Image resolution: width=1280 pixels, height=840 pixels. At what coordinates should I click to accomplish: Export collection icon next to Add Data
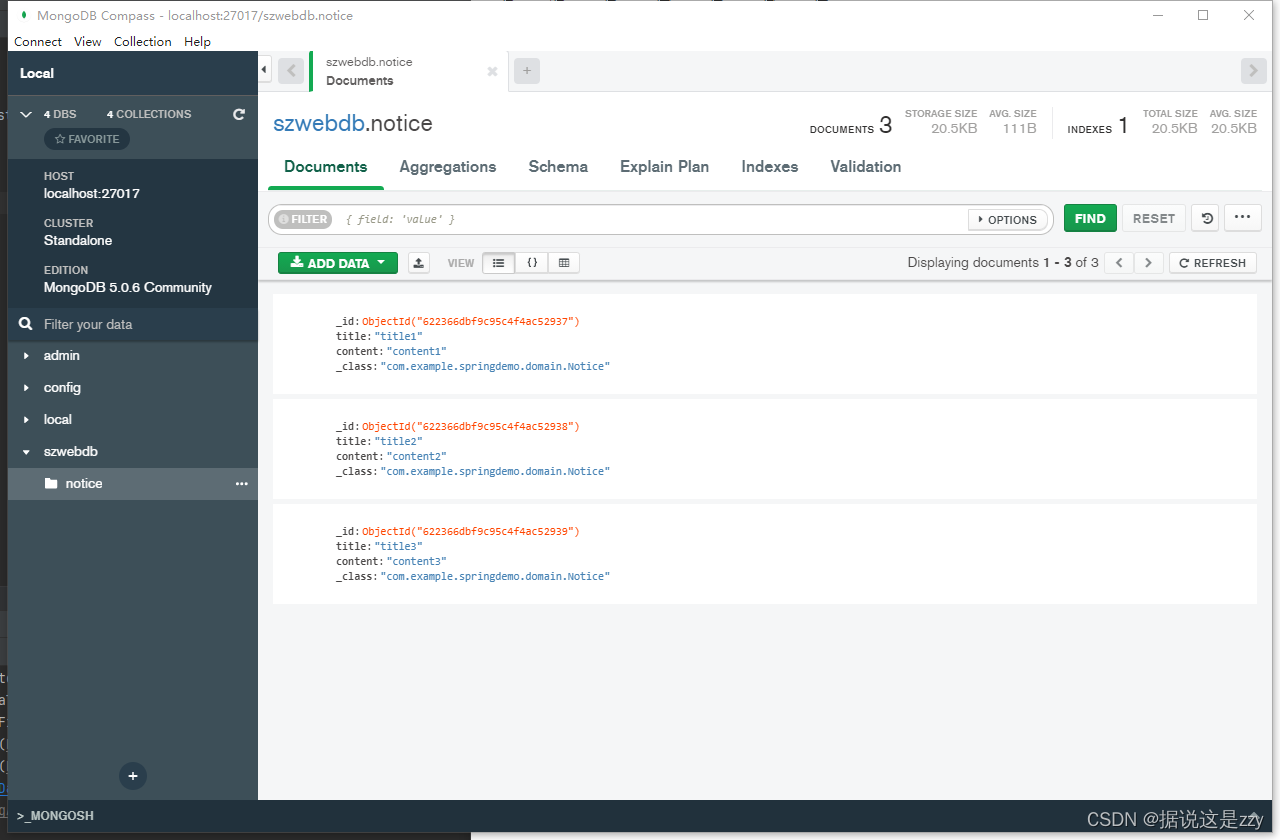click(x=419, y=263)
